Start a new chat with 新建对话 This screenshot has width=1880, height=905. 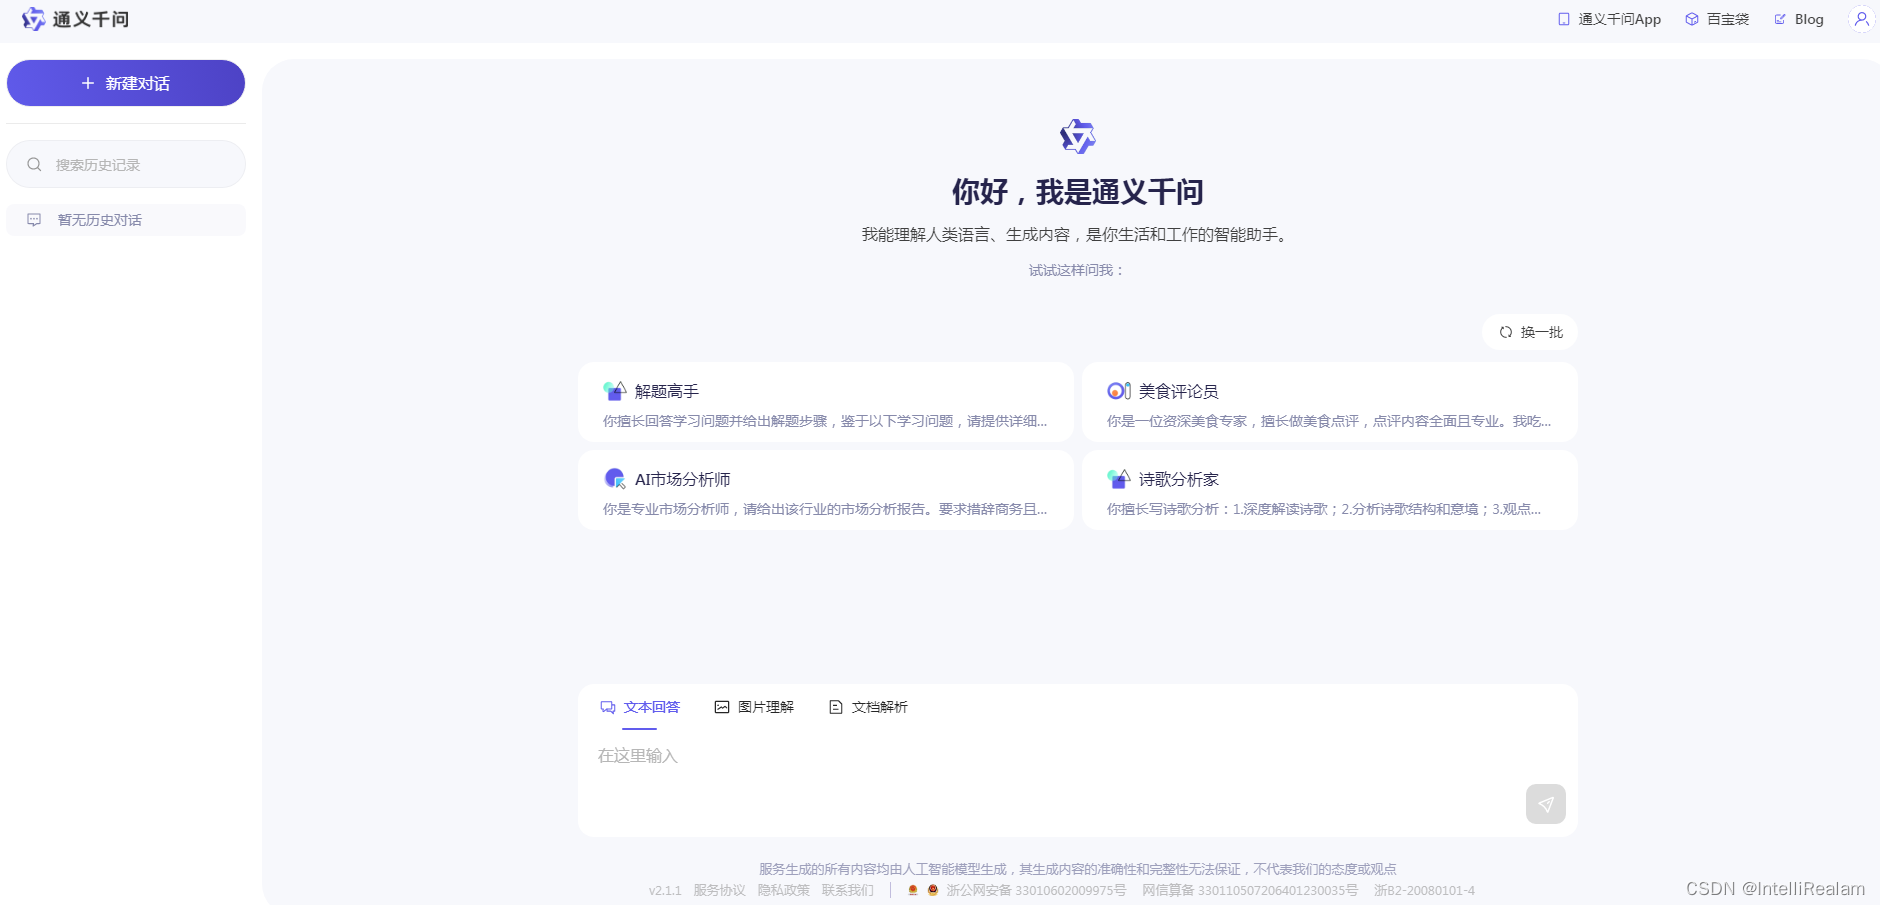(x=126, y=83)
